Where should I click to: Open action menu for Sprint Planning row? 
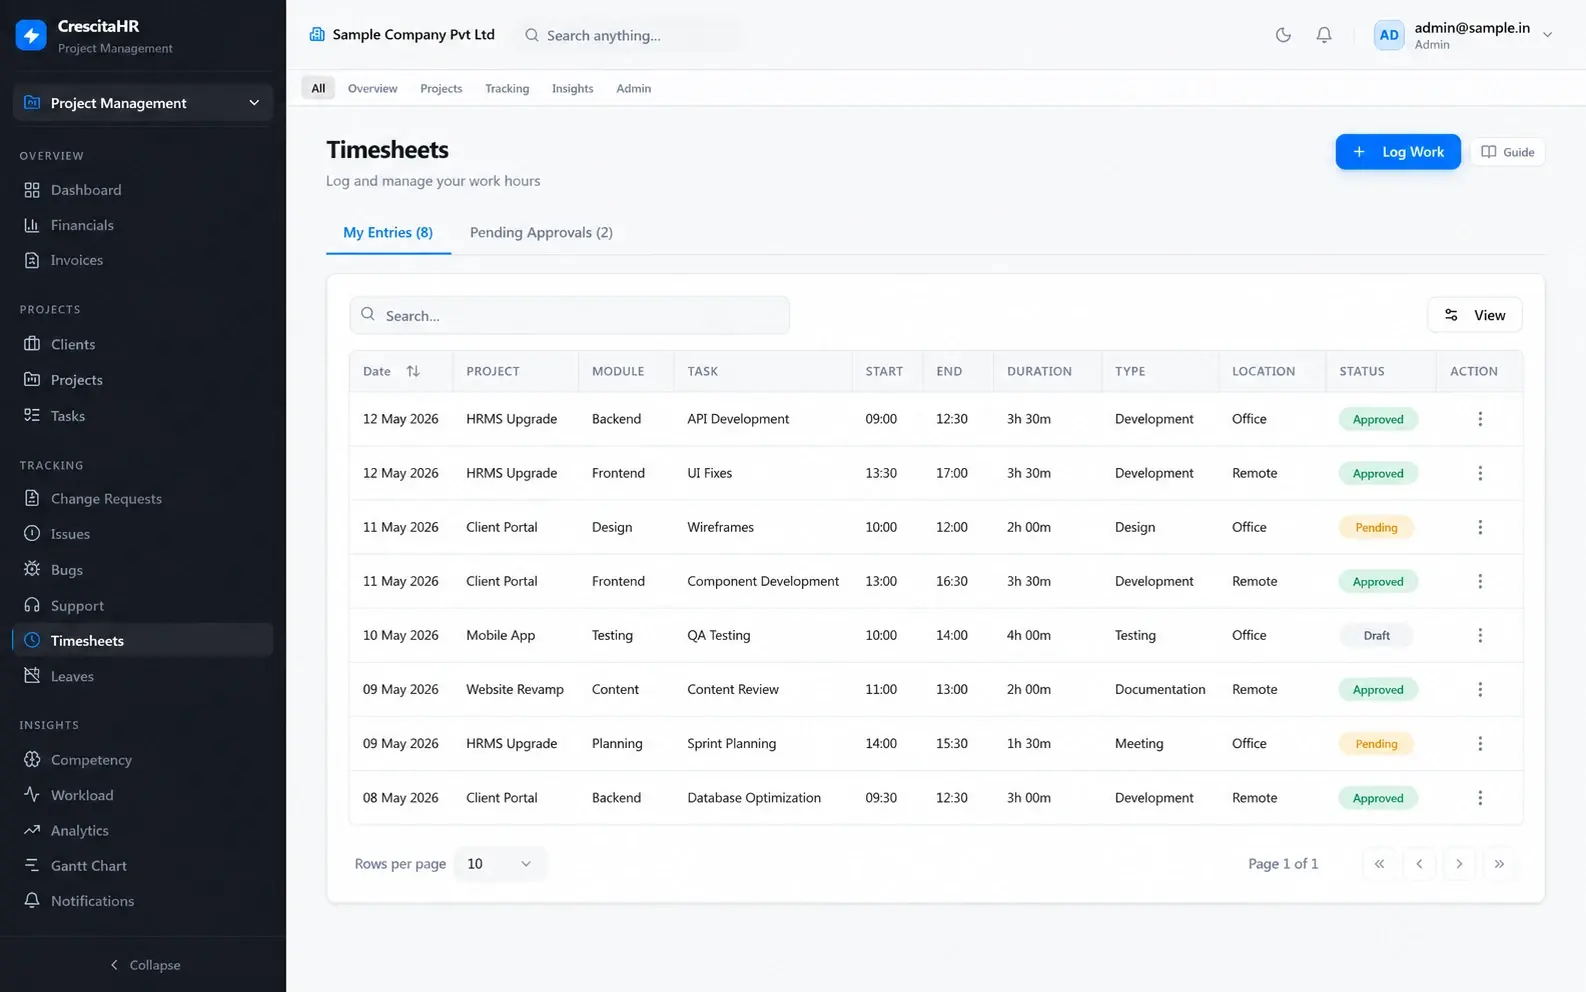(1480, 744)
